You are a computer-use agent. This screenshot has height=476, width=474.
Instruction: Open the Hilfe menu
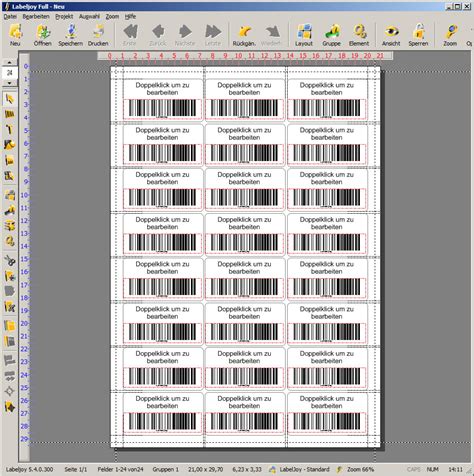[130, 16]
